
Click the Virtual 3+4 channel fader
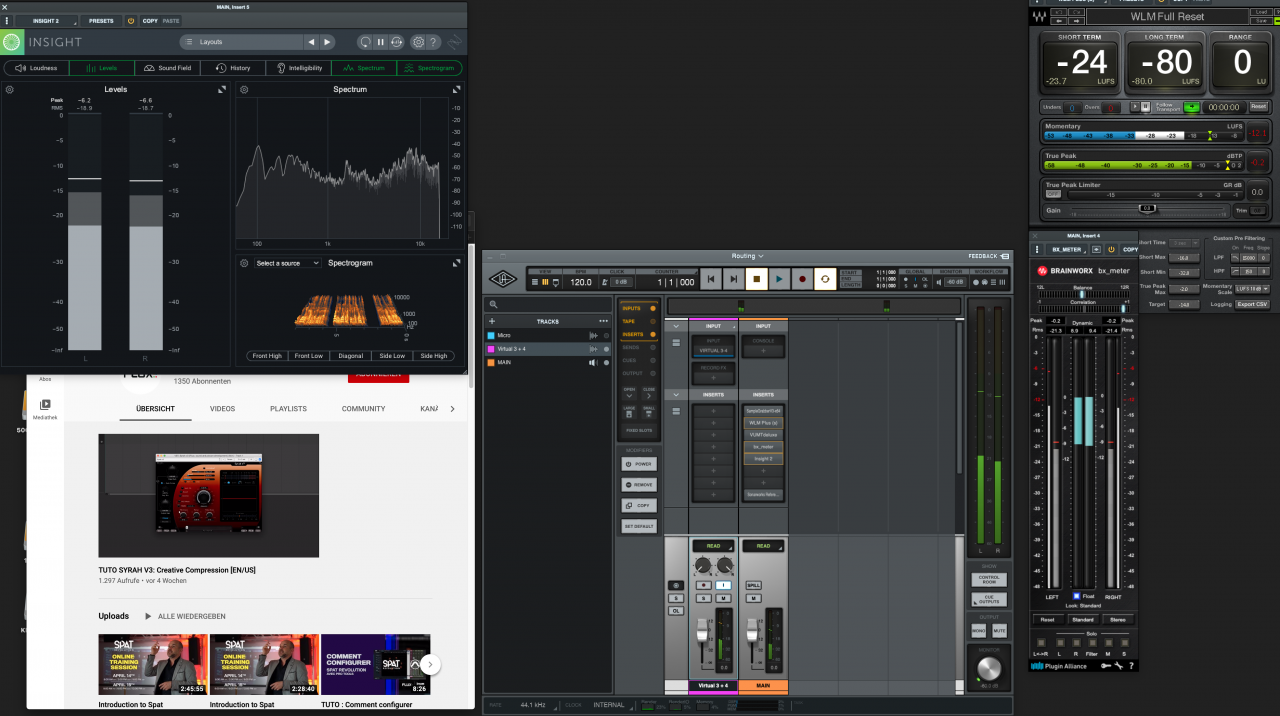coord(703,630)
